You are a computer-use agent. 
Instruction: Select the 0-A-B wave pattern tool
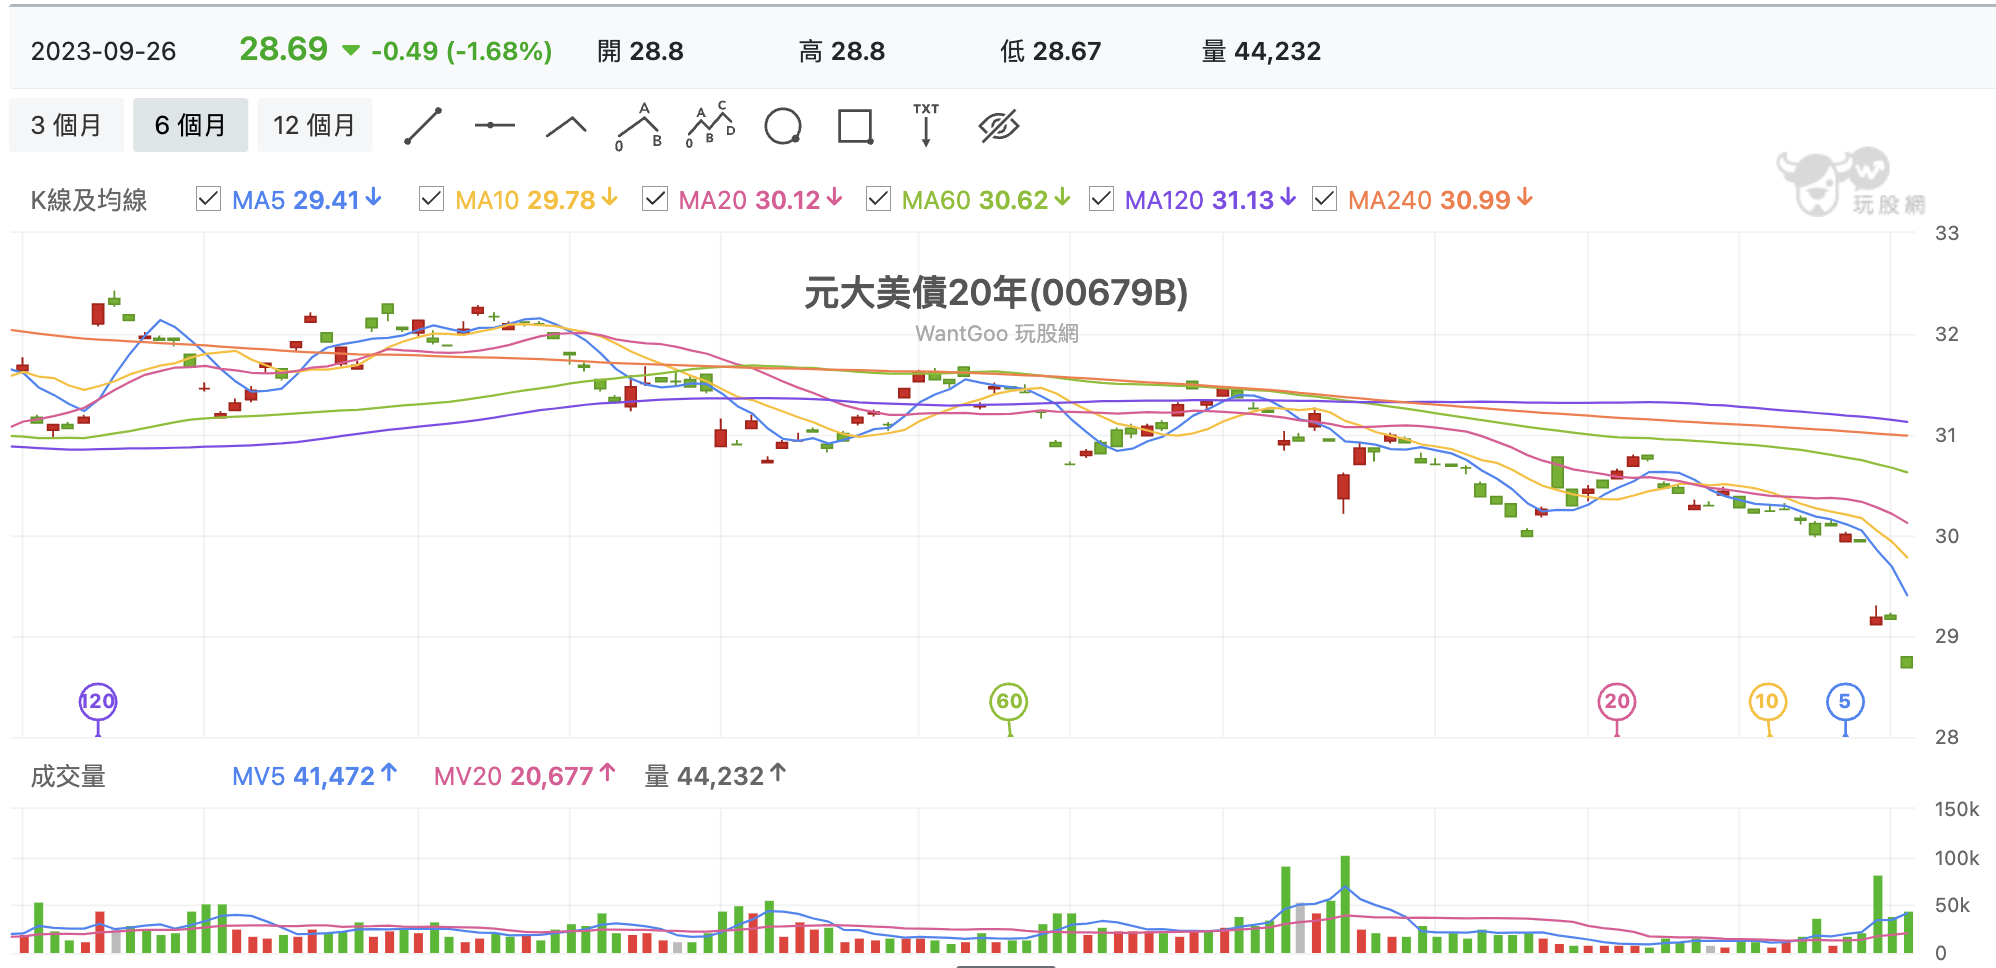tap(639, 126)
